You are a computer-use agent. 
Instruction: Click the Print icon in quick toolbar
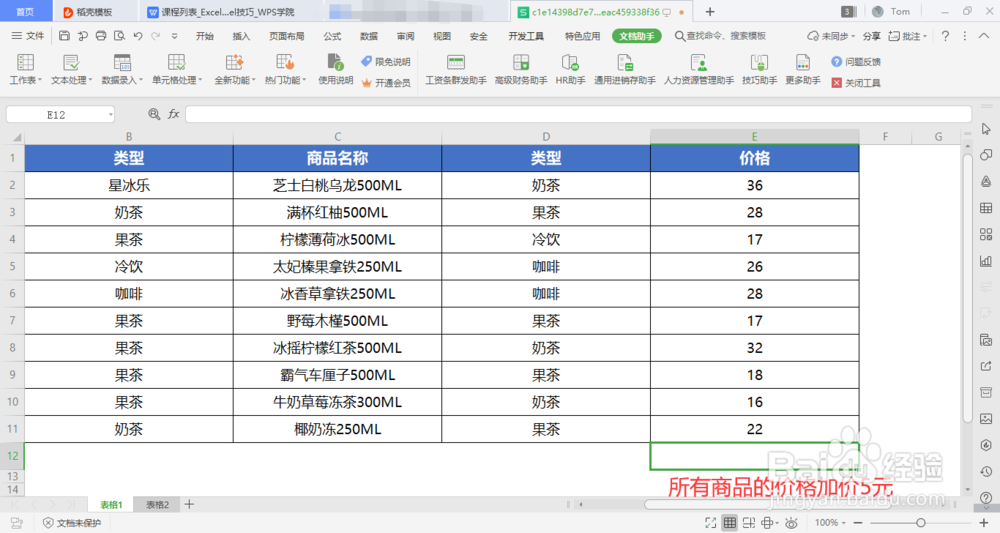click(x=101, y=36)
